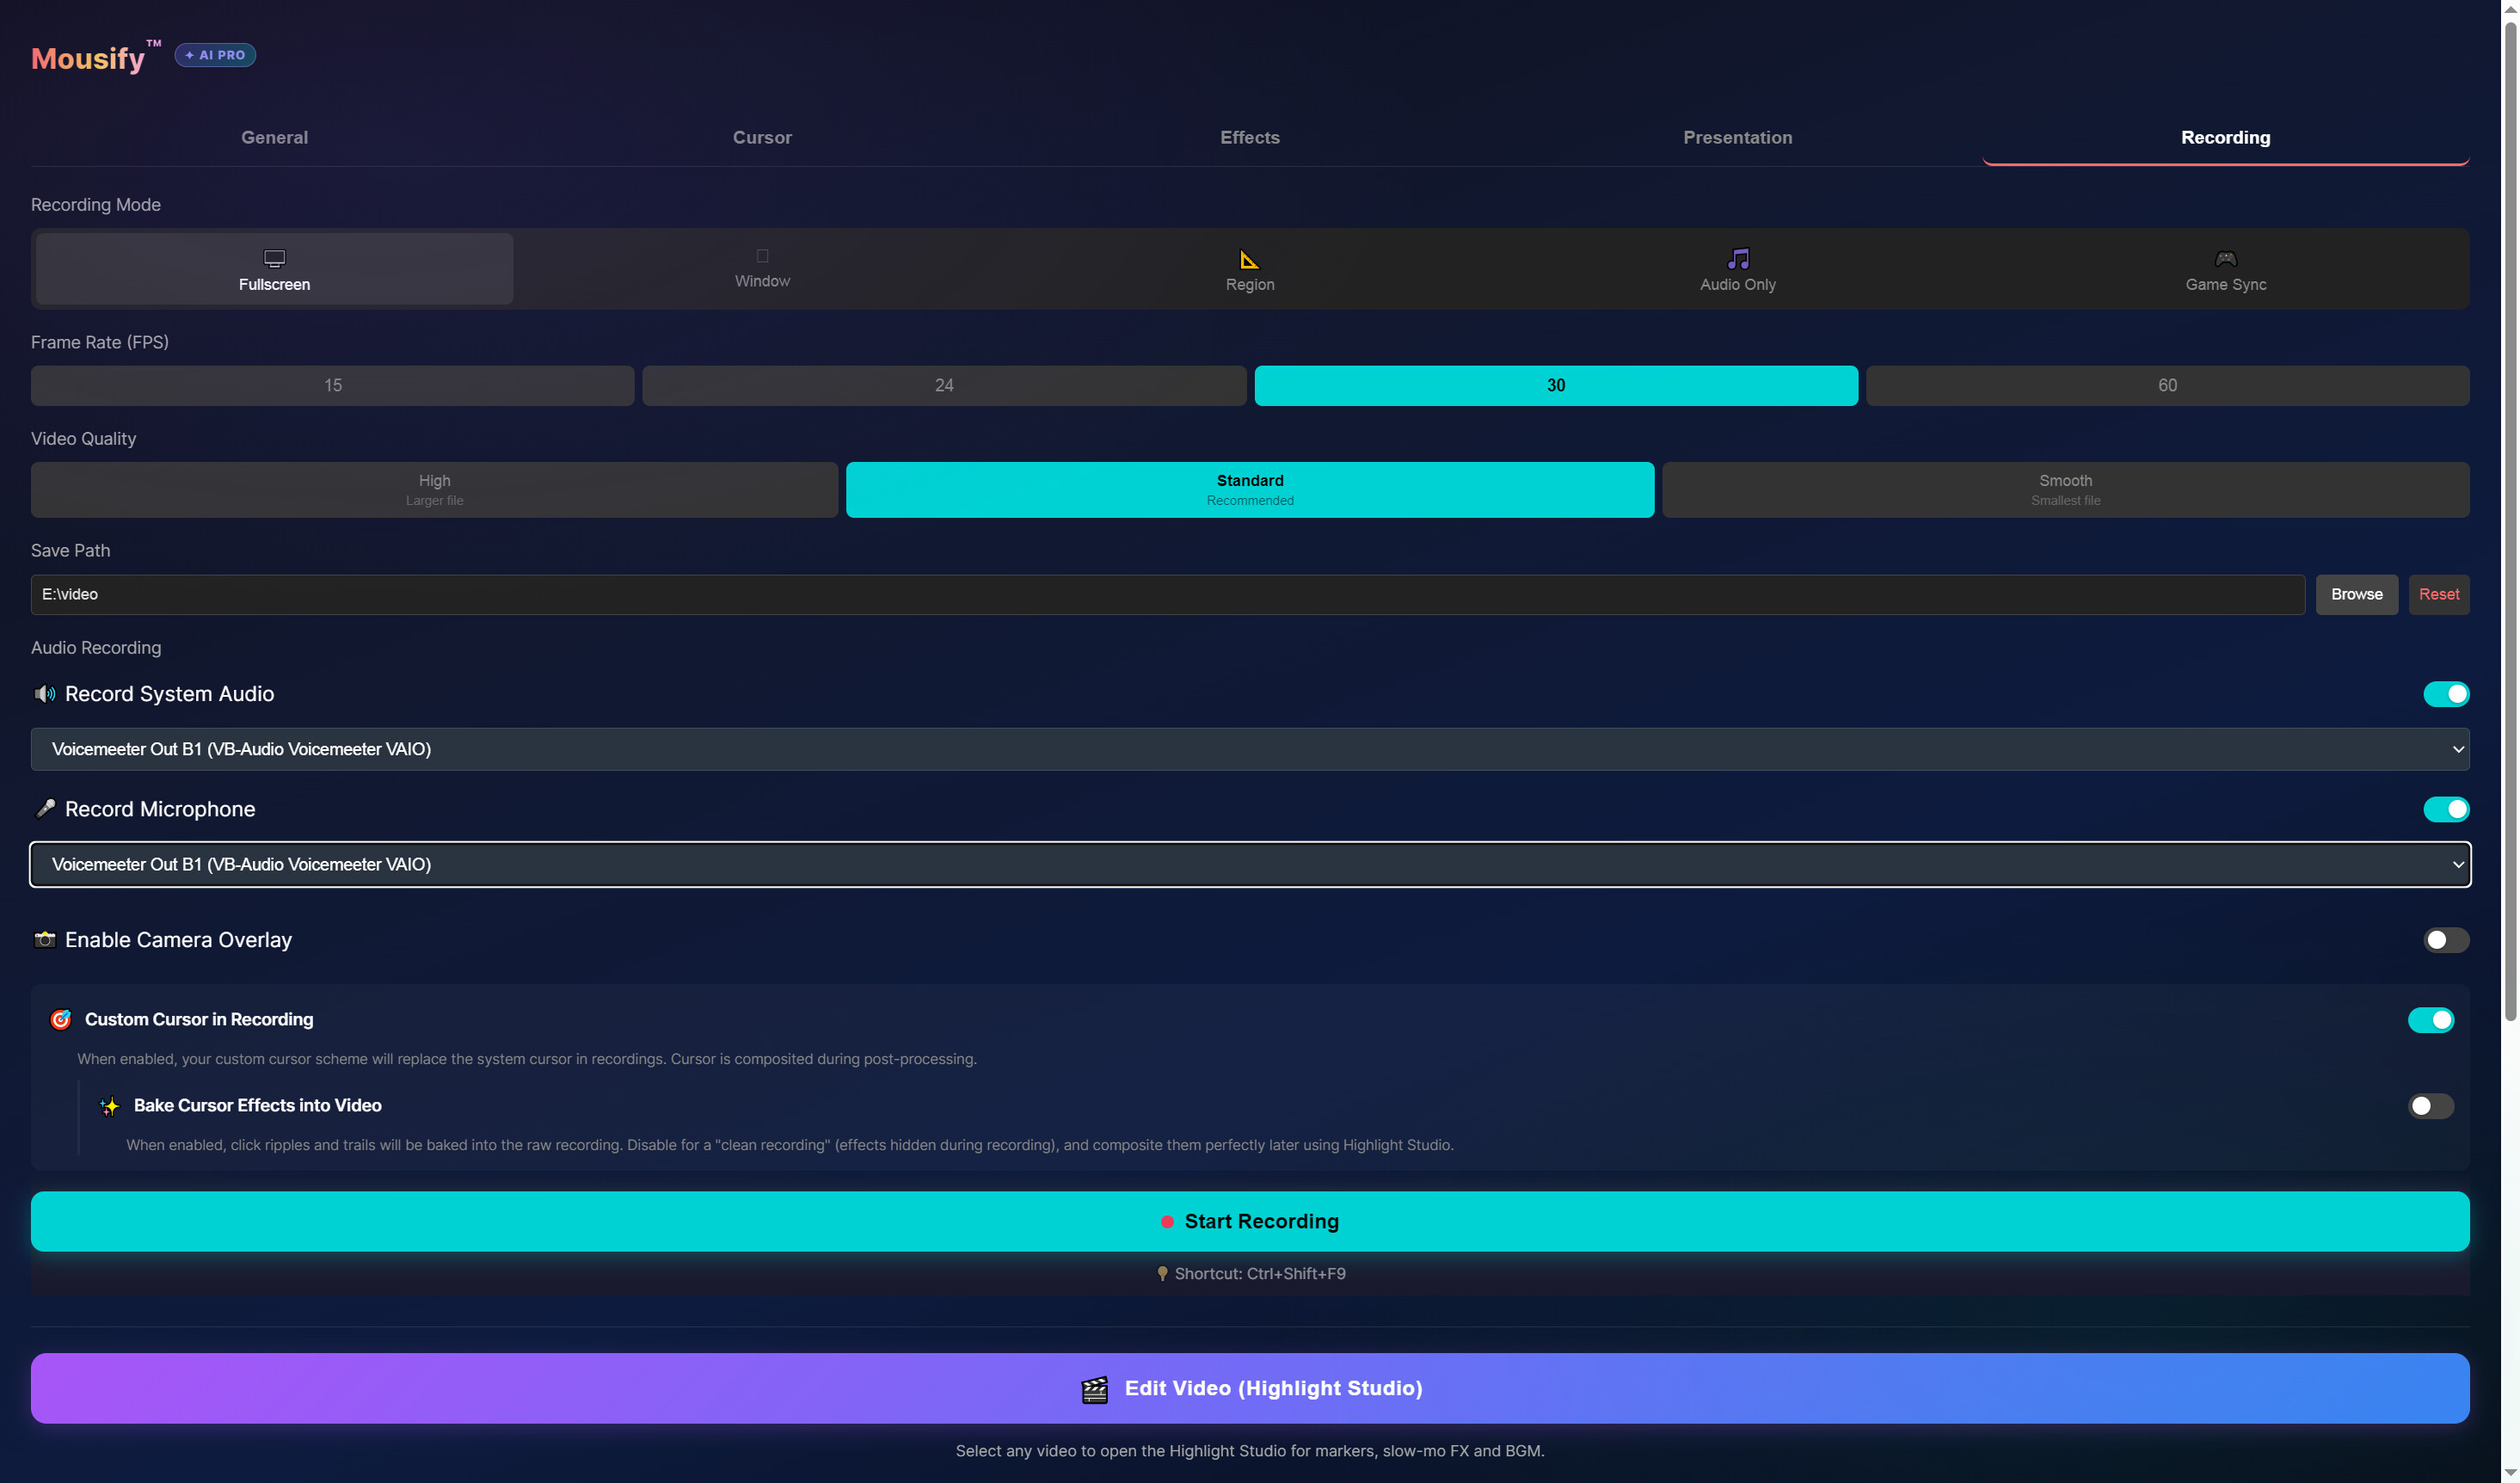The width and height of the screenshot is (2520, 1483).
Task: Select Audio Only music note icon
Action: 1738,259
